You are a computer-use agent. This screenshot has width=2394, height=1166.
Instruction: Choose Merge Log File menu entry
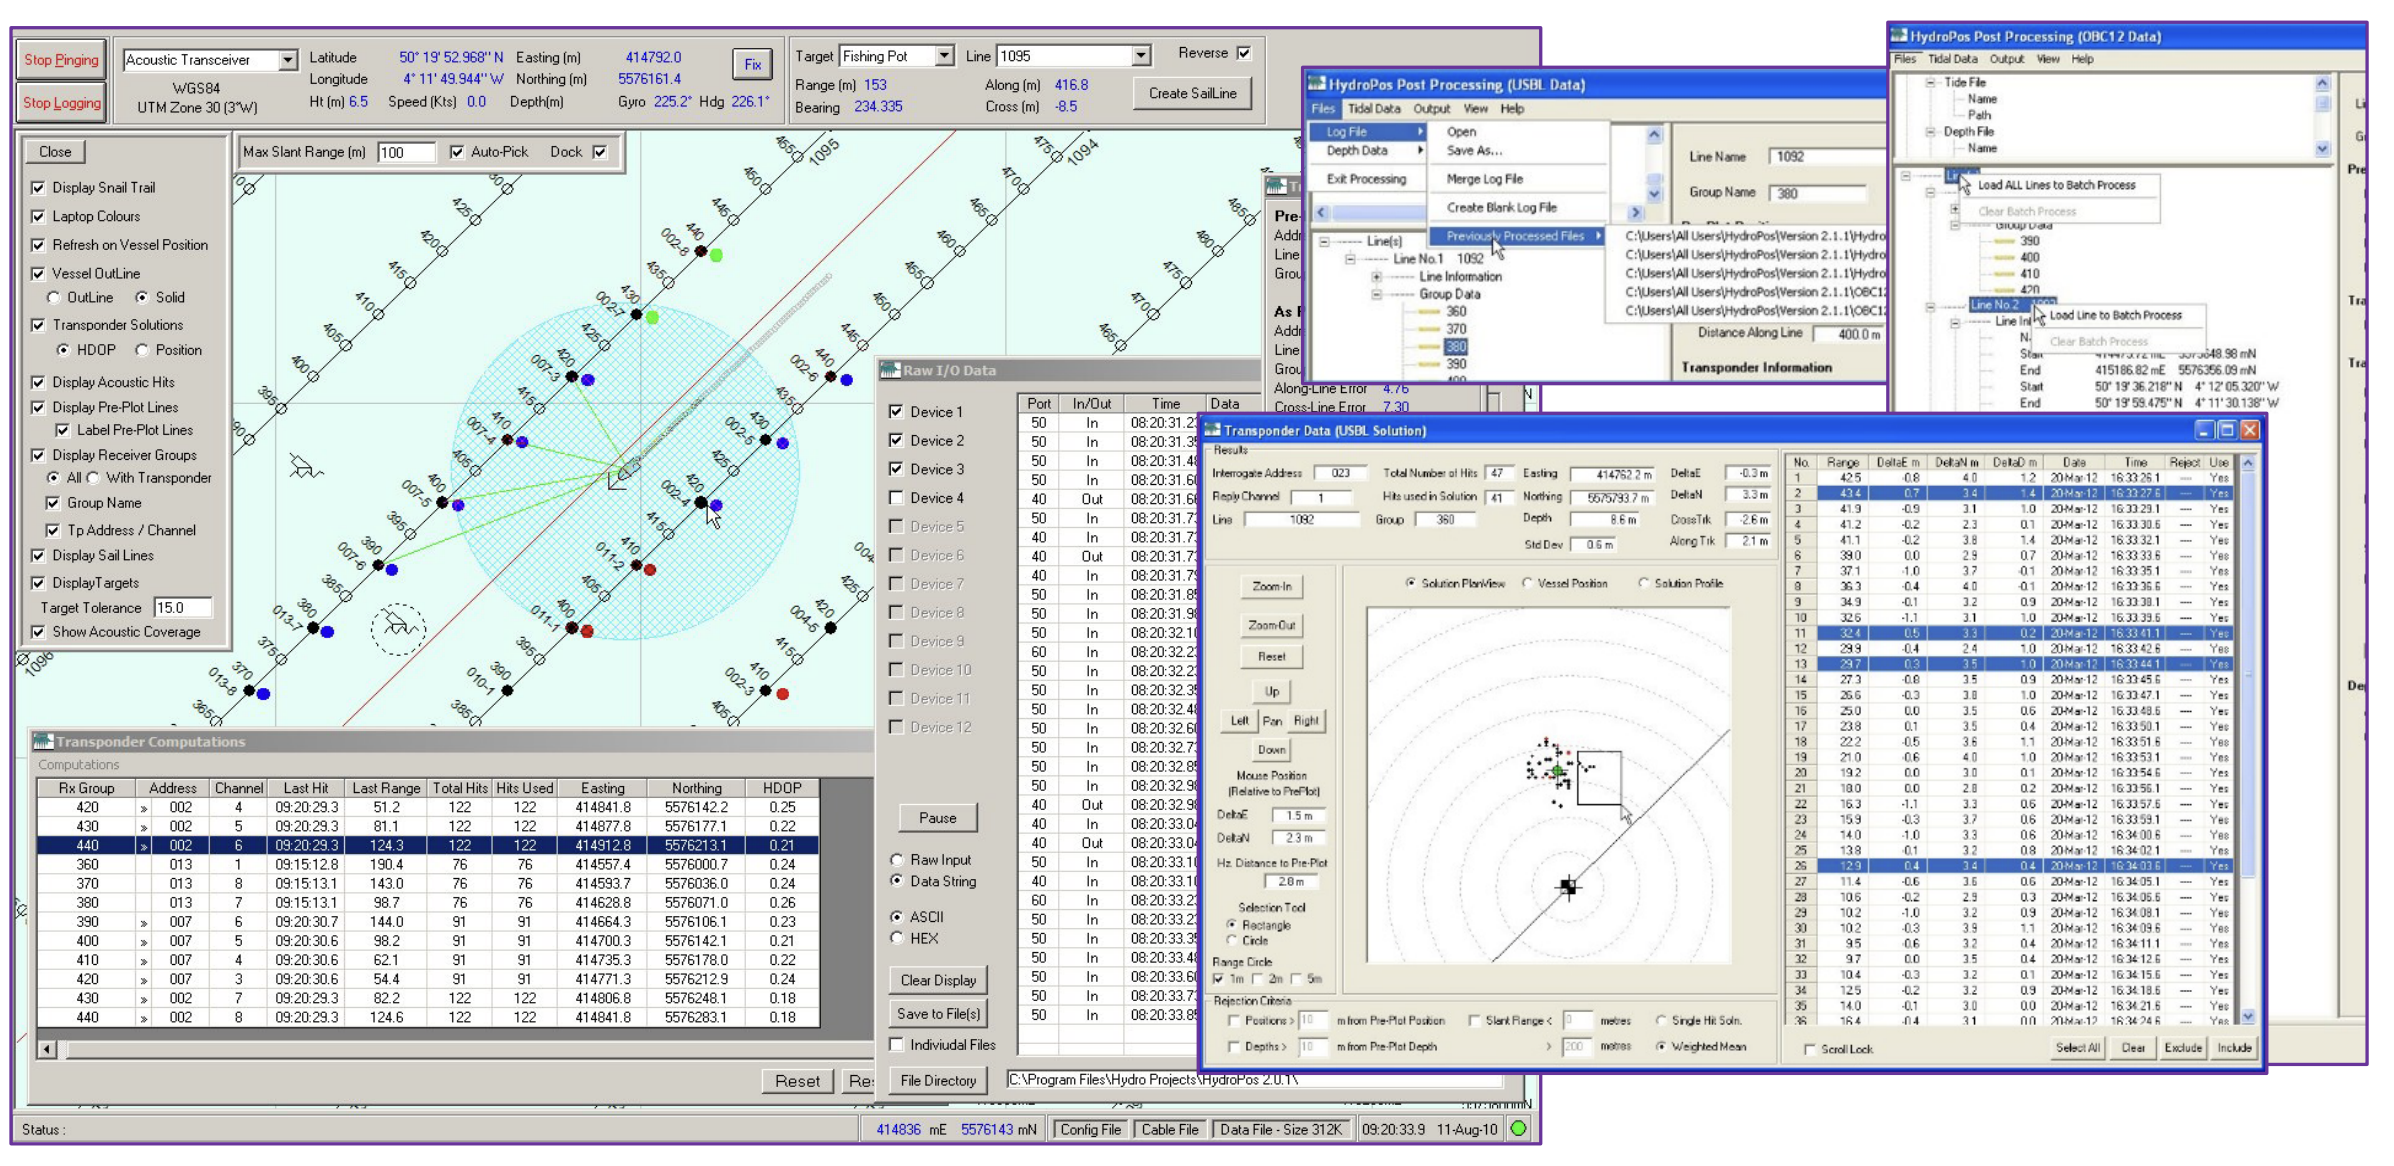[1484, 179]
